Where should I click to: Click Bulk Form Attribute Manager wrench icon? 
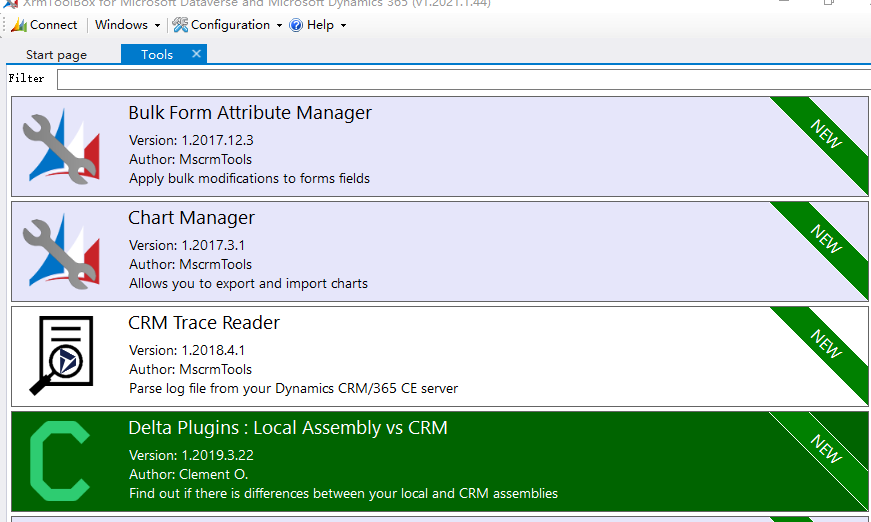coord(61,146)
